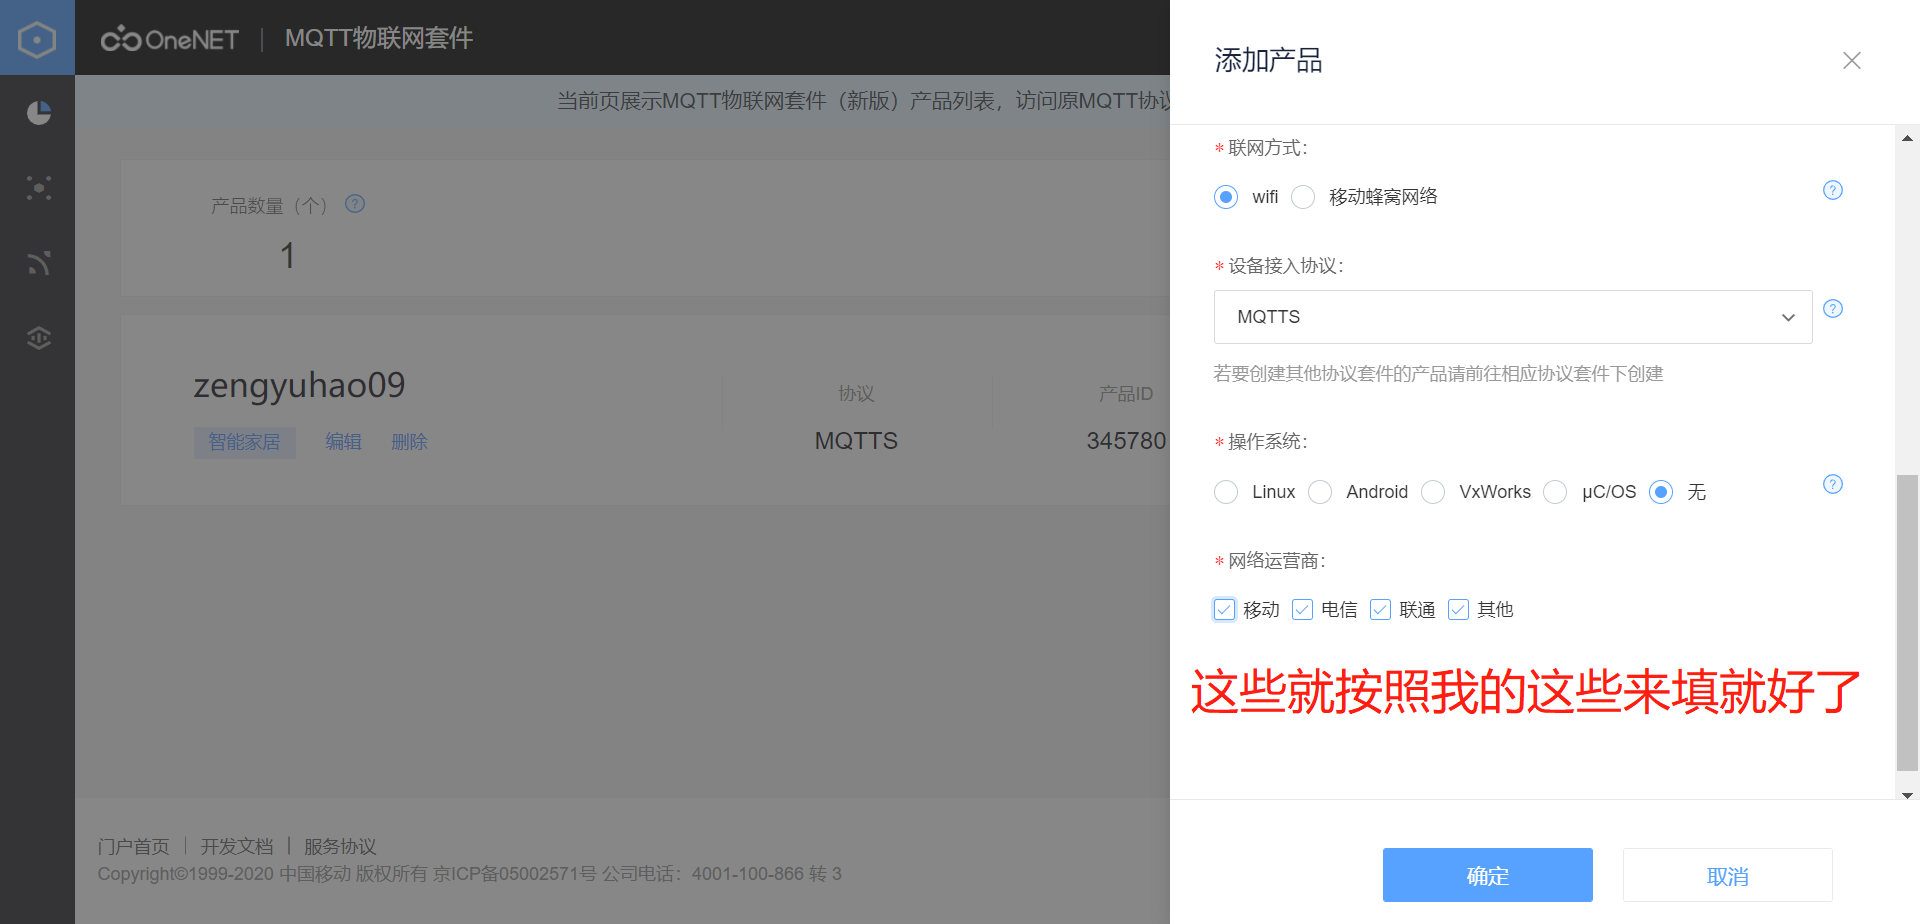Open the pie-chart statistics panel from sidebar
Image resolution: width=1920 pixels, height=924 pixels.
tap(37, 112)
